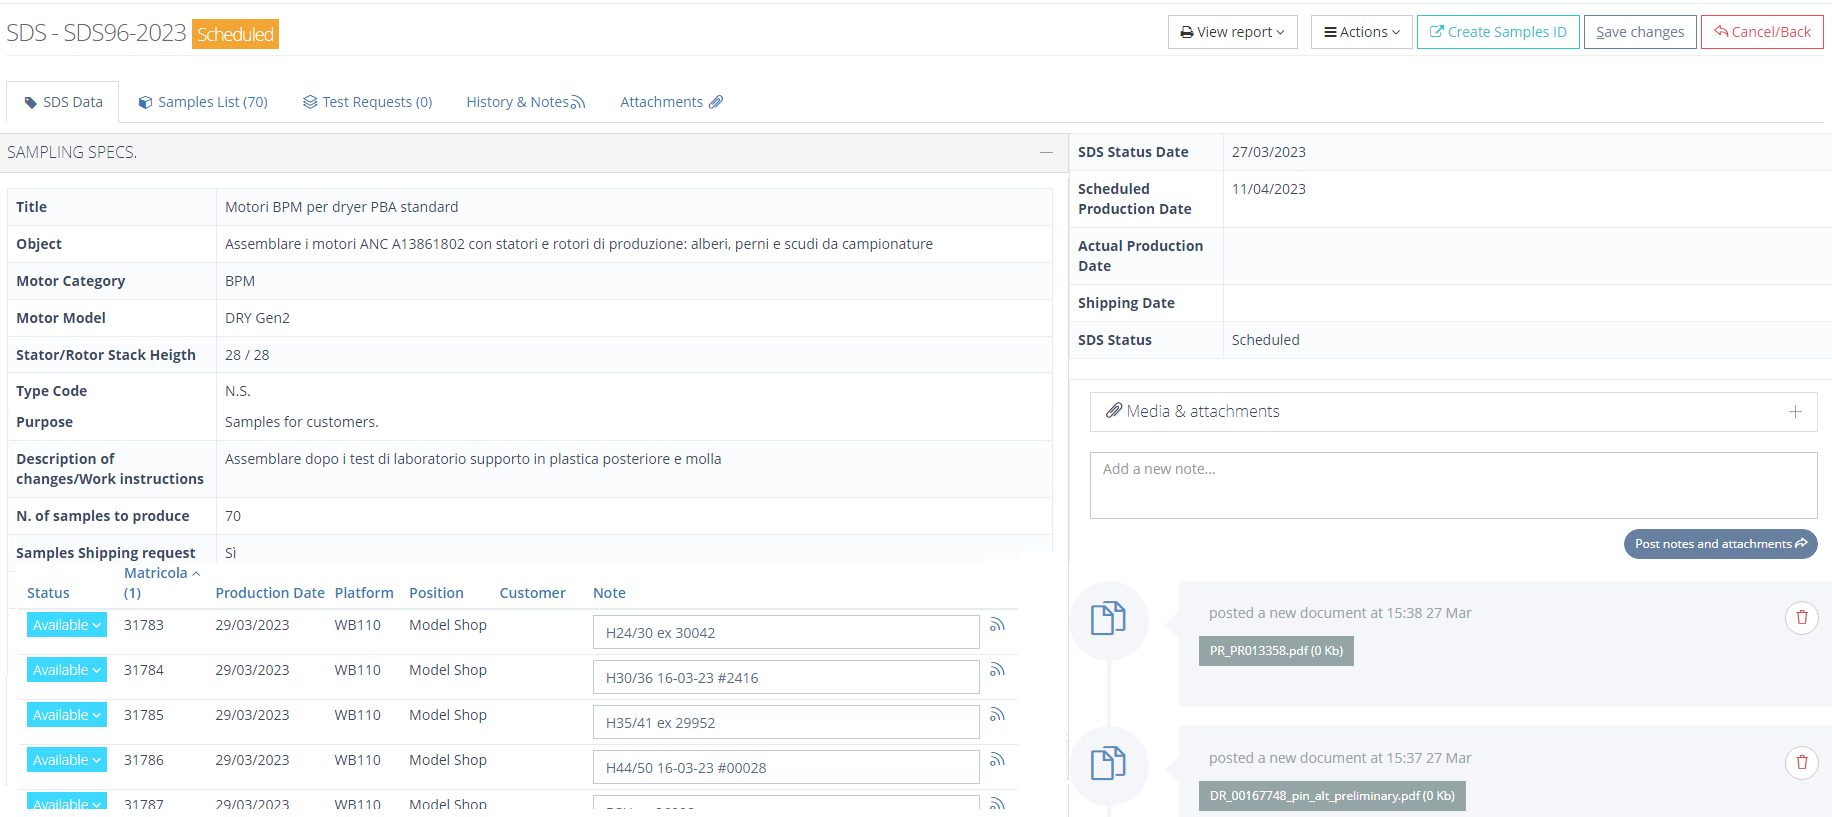The image size is (1832, 817).
Task: Click the feed icon for sample 31785
Action: [x=996, y=715]
